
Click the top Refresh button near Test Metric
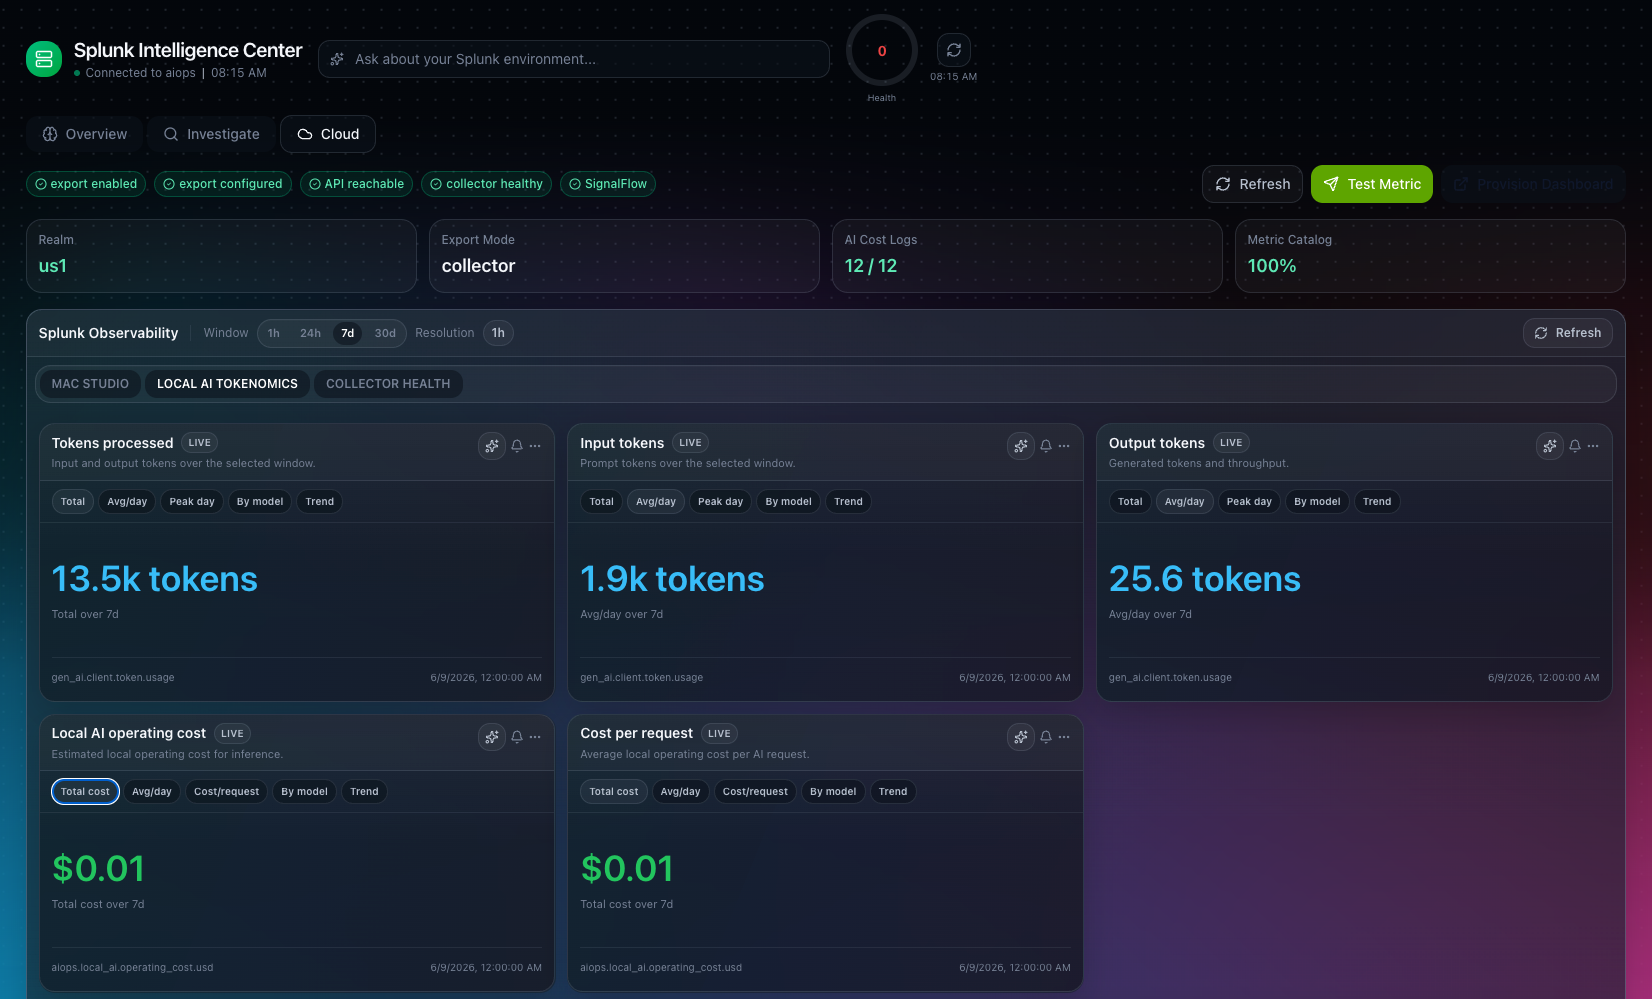(1252, 184)
